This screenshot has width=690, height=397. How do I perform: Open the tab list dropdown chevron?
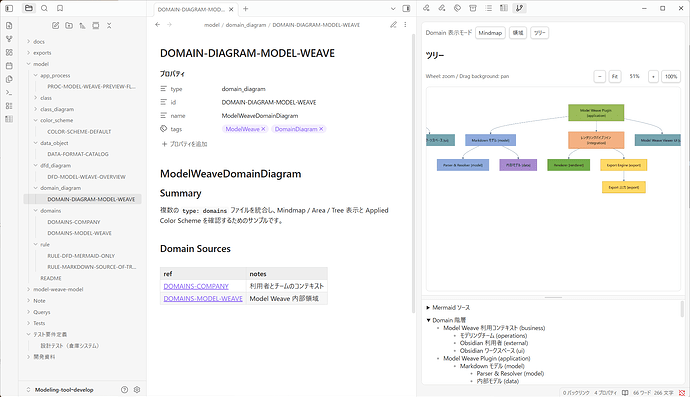click(x=393, y=8)
